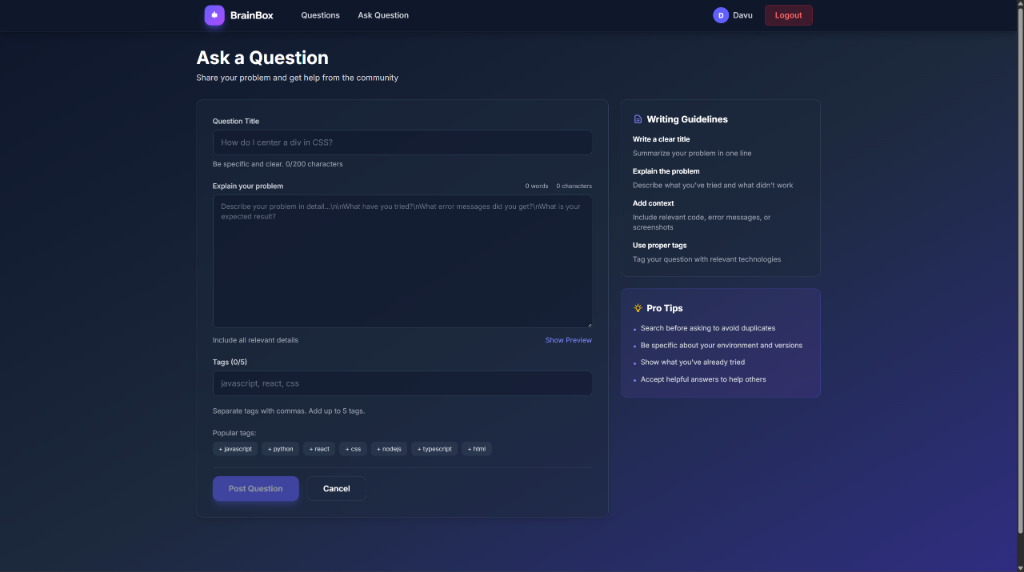Image resolution: width=1024 pixels, height=572 pixels.
Task: Add the typescript popular tag
Action: [x=434, y=449]
